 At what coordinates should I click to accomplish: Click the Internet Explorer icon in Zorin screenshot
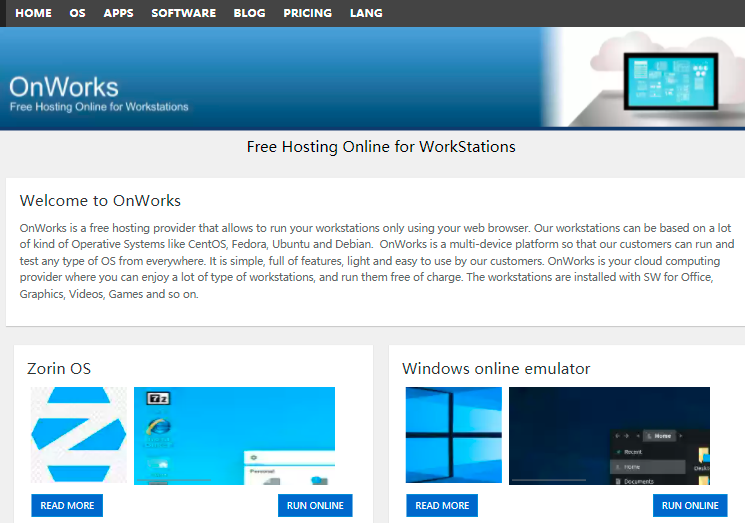pyautogui.click(x=158, y=428)
